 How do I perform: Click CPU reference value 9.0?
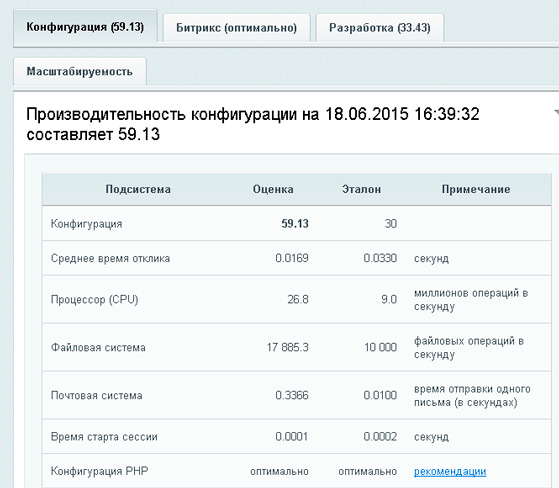[x=389, y=299]
